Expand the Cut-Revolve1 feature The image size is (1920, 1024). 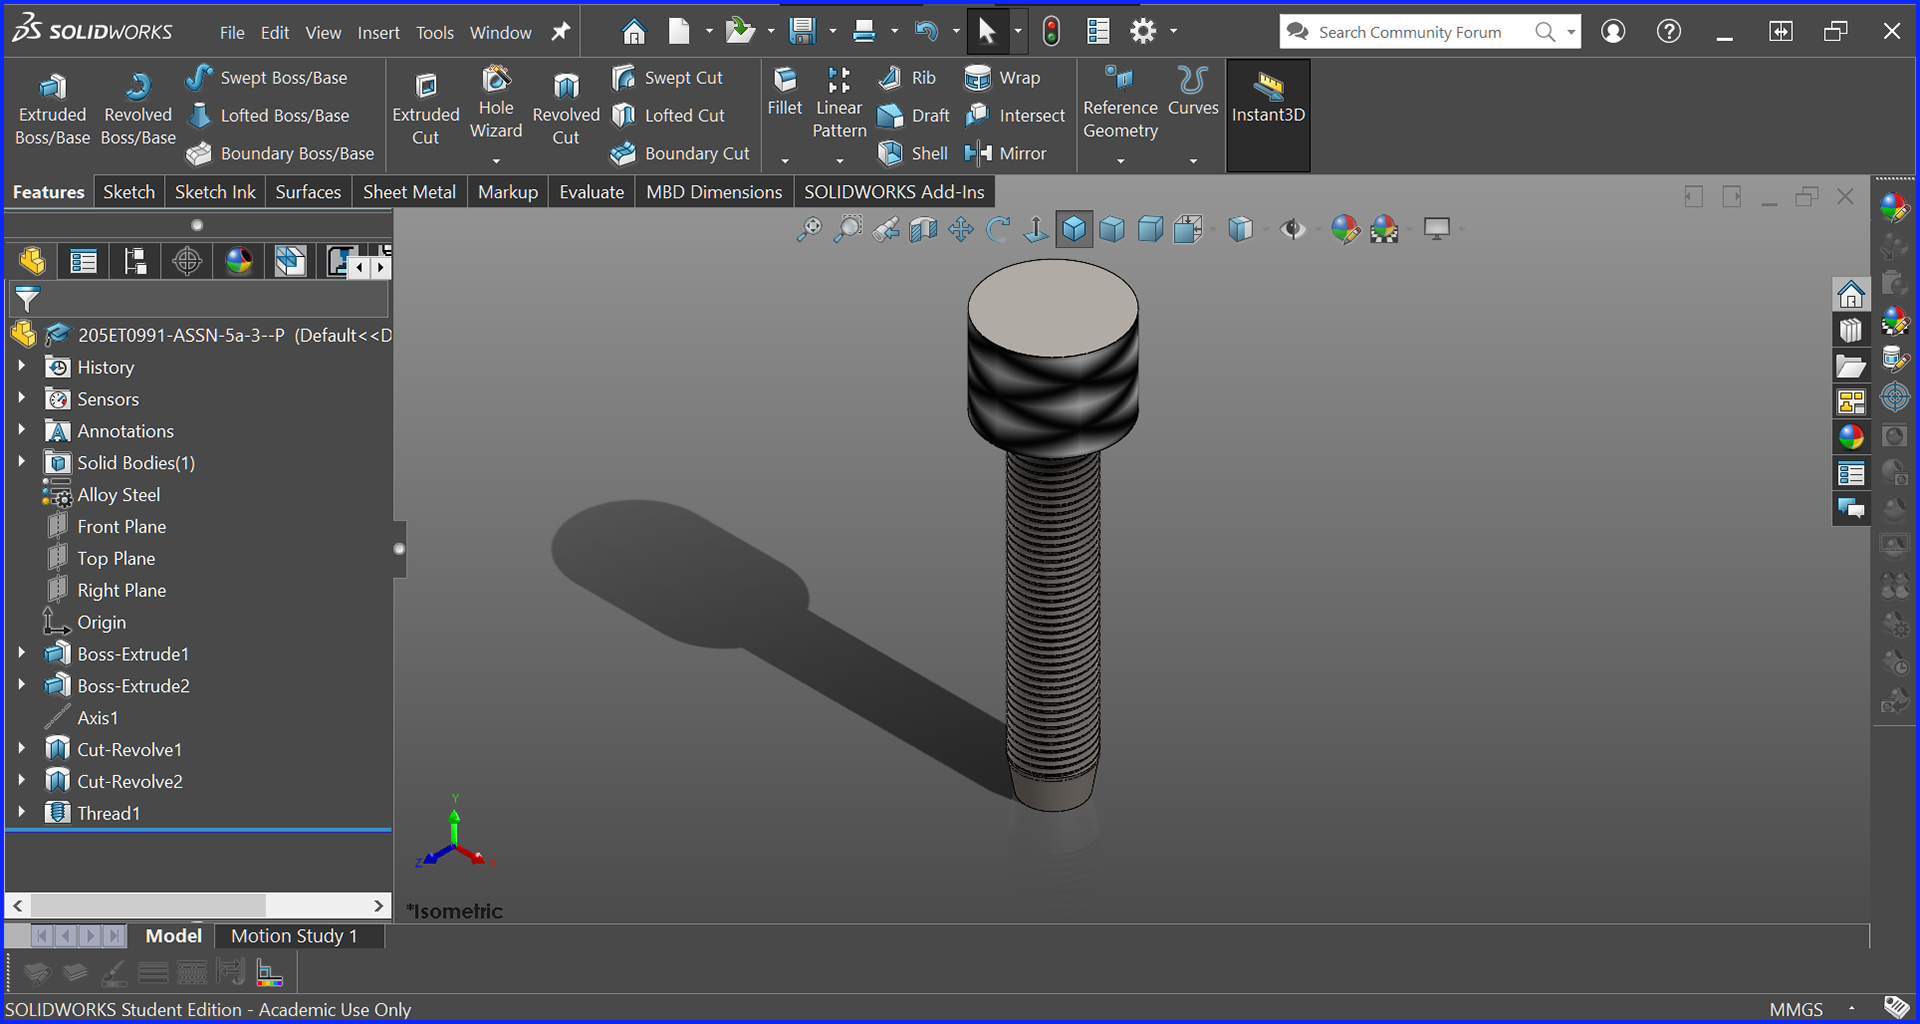point(21,749)
